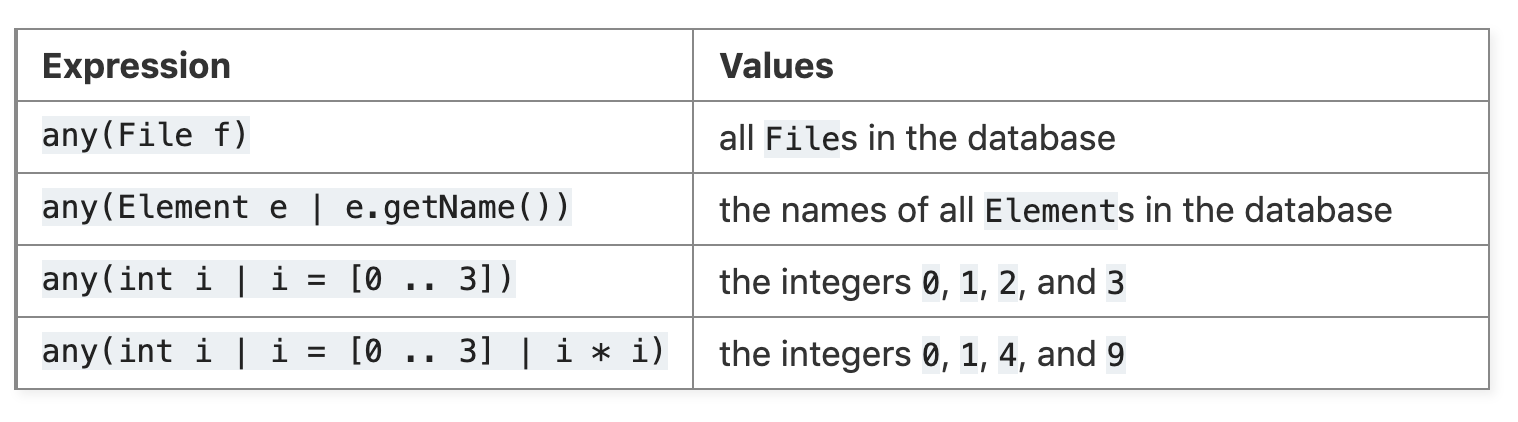Click the Expression column header
This screenshot has height=422, width=1518.
click(x=136, y=66)
